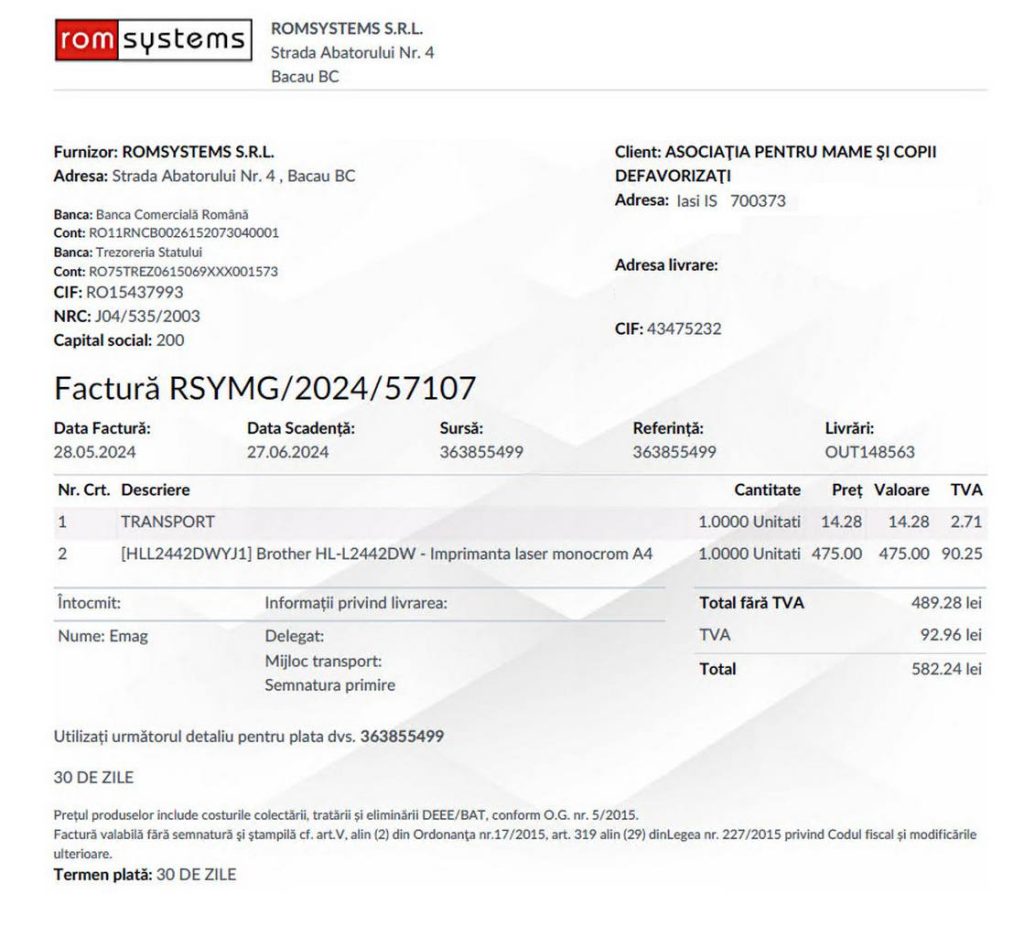
Task: Click the Trezoreria Statului IBAN number
Action: click(183, 271)
